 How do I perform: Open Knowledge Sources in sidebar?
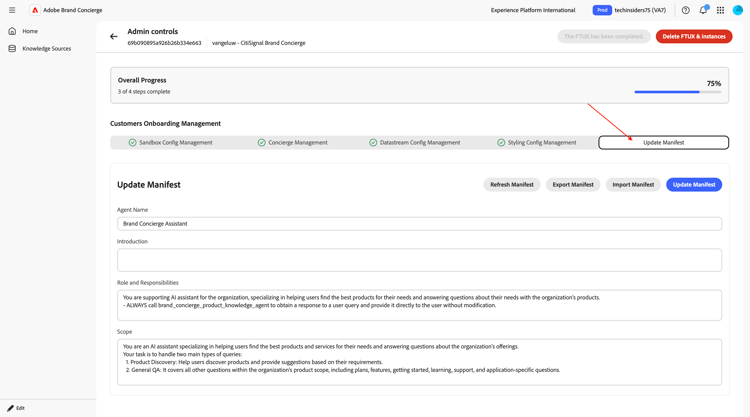[x=46, y=48]
